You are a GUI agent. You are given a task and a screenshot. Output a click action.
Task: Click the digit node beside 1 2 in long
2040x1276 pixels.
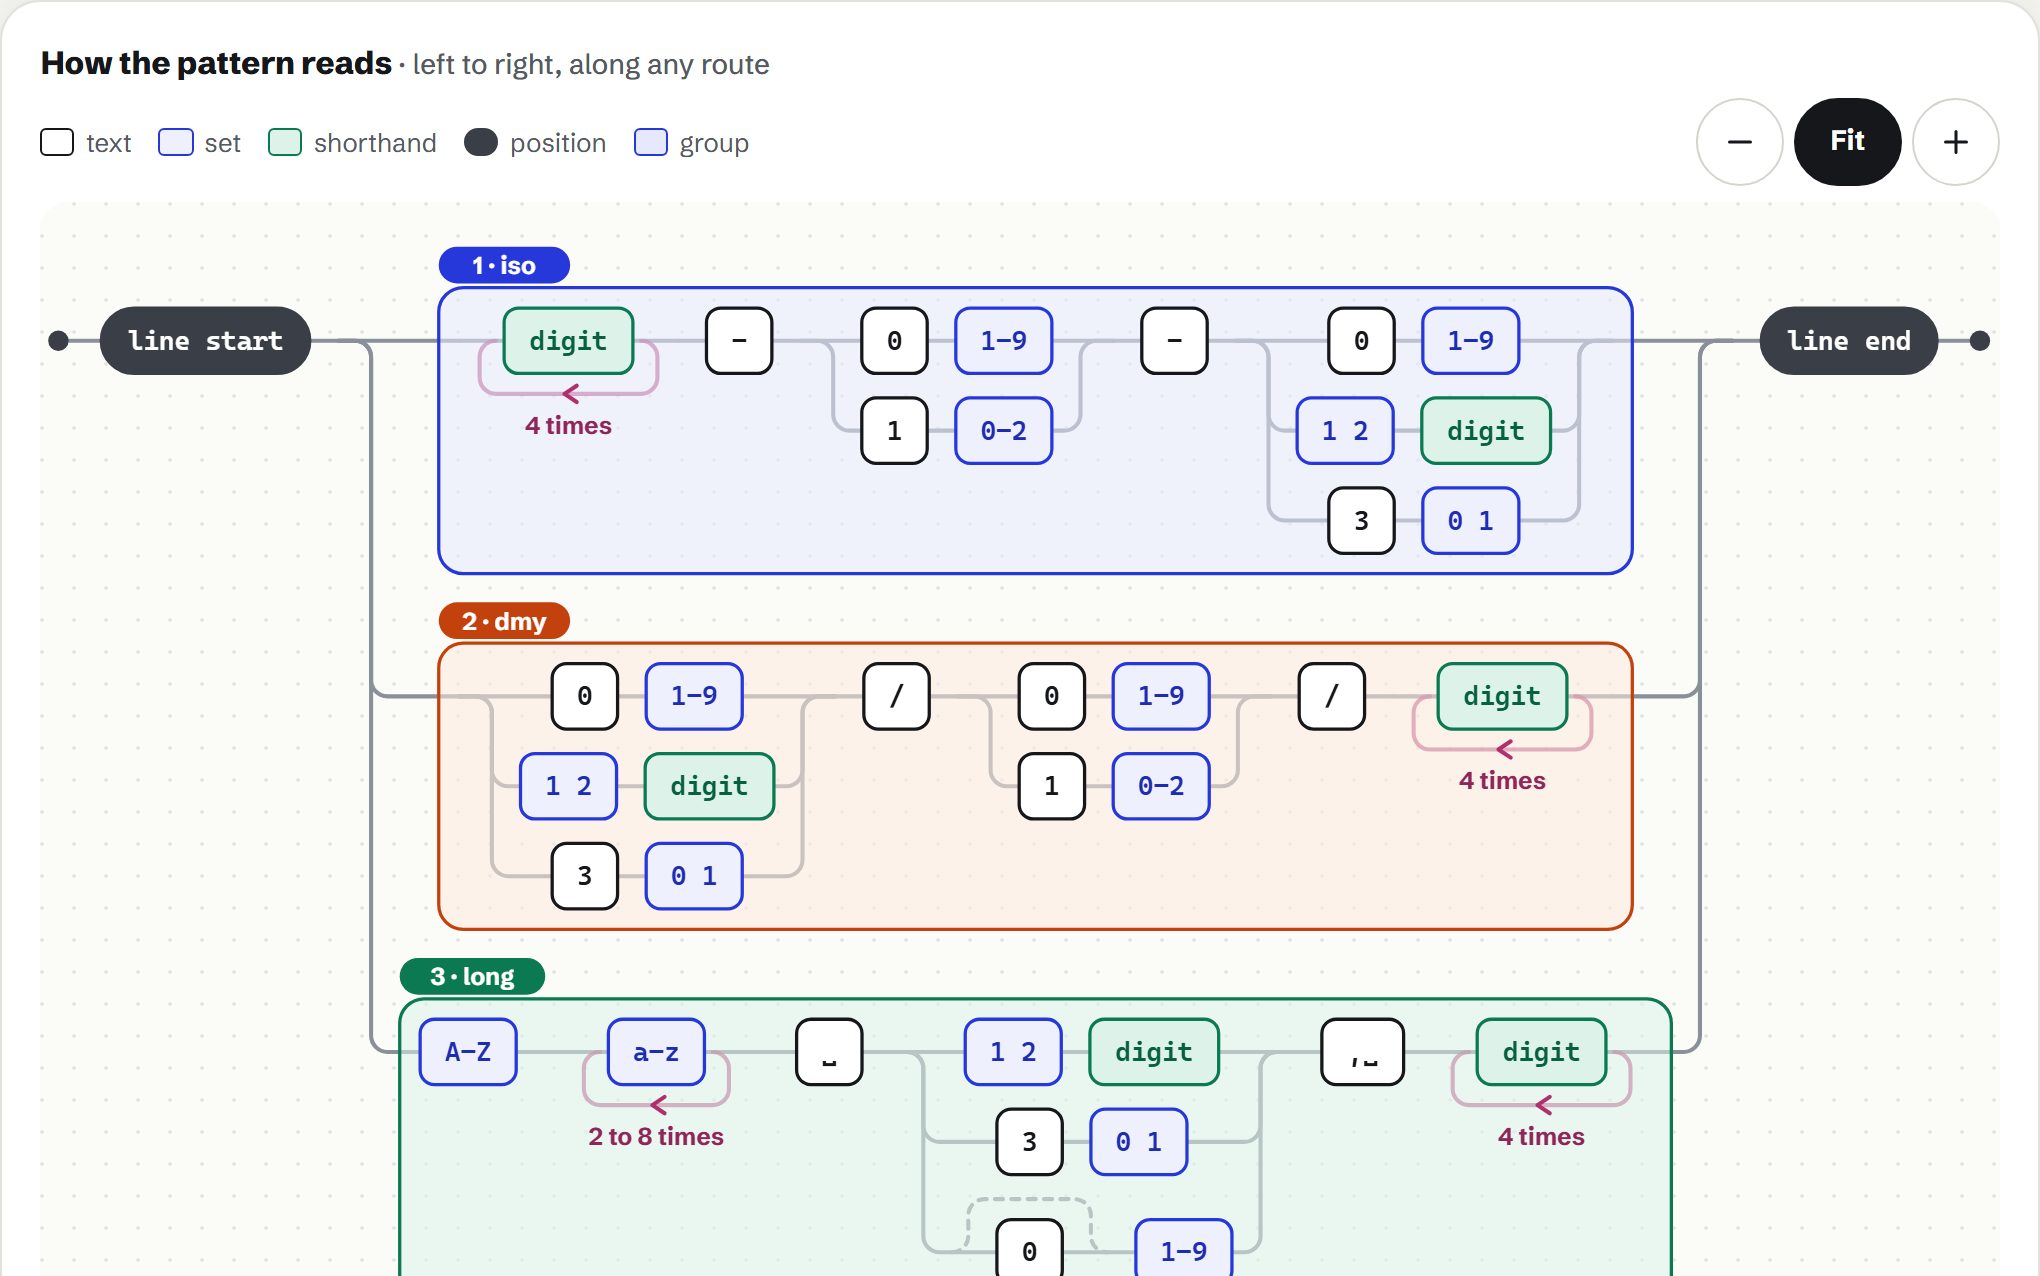point(1154,1052)
